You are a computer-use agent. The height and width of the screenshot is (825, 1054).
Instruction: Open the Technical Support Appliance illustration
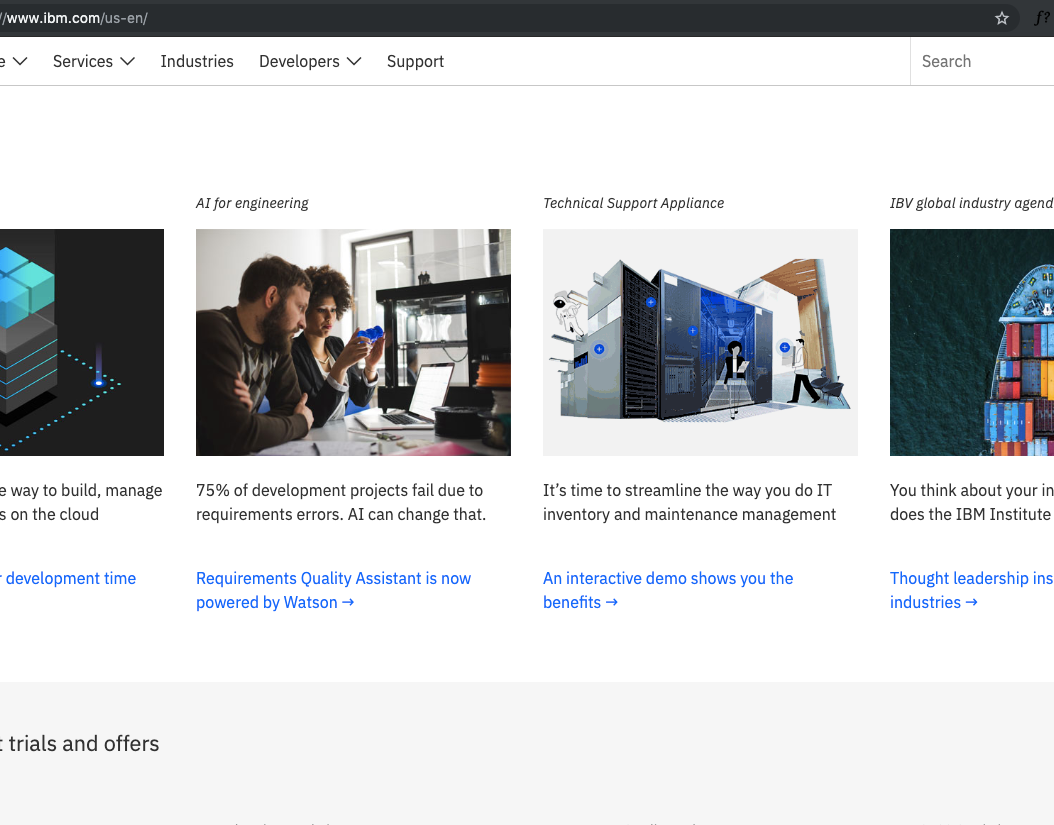pos(700,342)
